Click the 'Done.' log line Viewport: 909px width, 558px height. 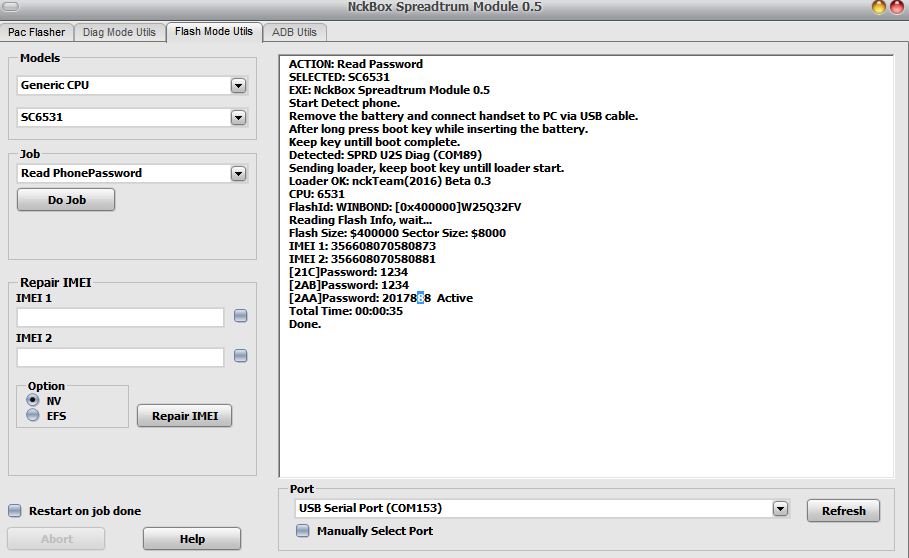pos(305,324)
